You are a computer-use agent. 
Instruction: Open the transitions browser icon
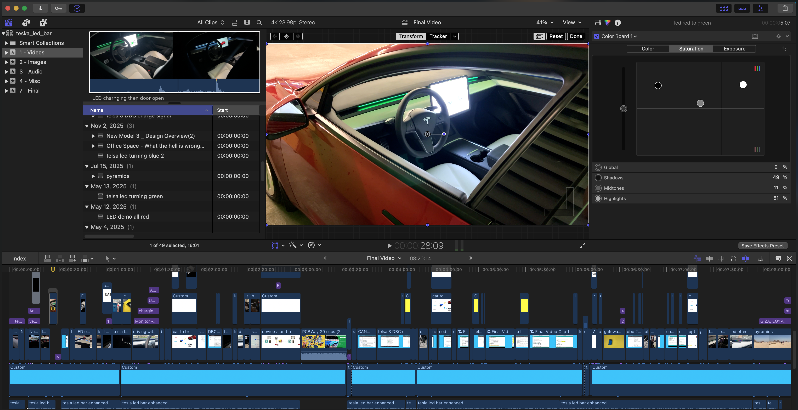[790, 258]
